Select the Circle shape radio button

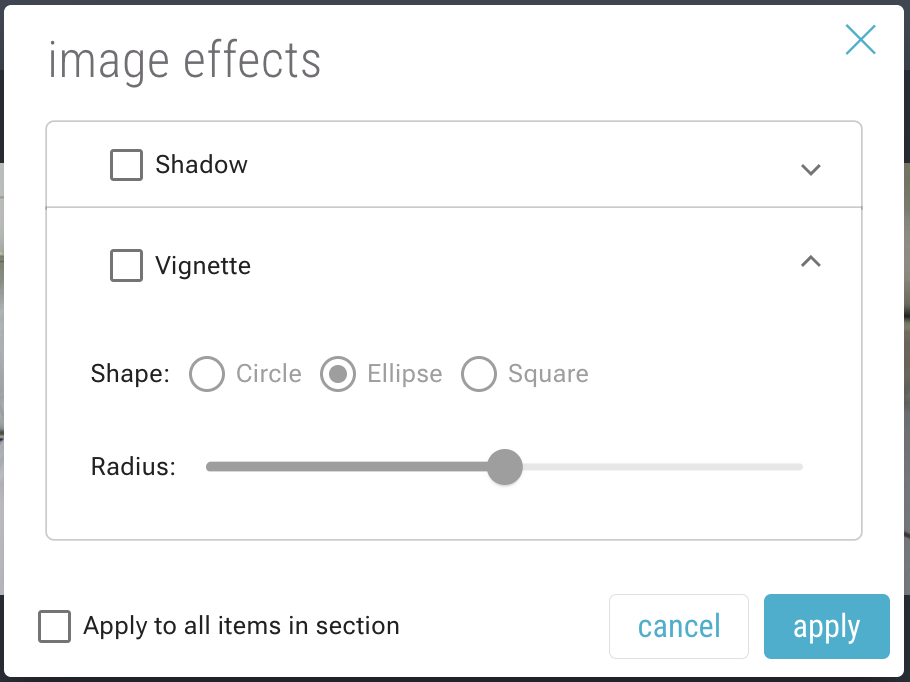(x=207, y=375)
